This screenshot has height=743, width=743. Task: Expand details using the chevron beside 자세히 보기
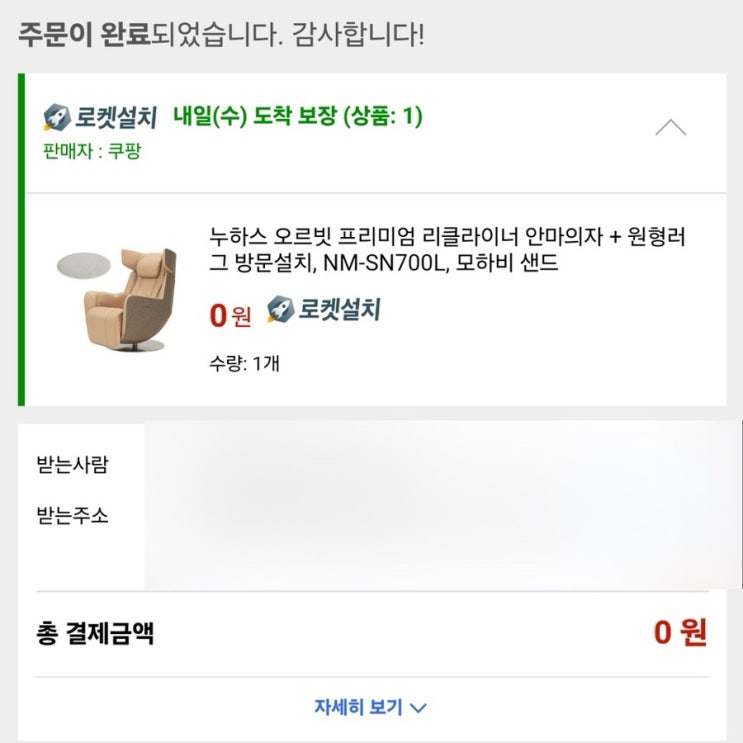[x=419, y=708]
